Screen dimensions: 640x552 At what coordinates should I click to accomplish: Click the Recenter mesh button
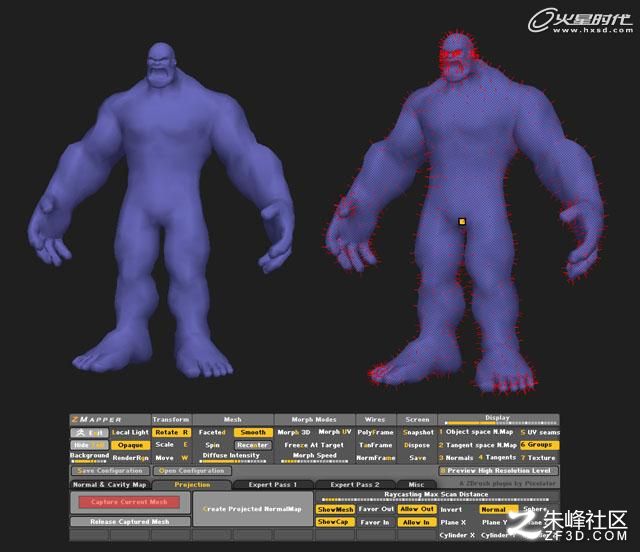coord(253,445)
